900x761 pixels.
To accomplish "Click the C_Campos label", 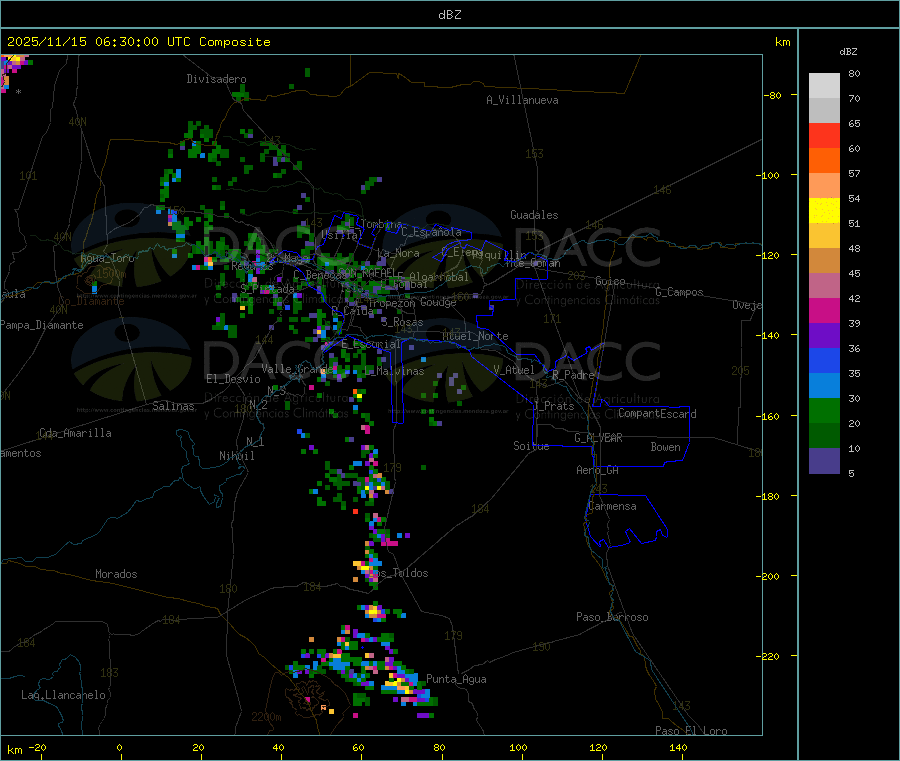I will [x=680, y=292].
